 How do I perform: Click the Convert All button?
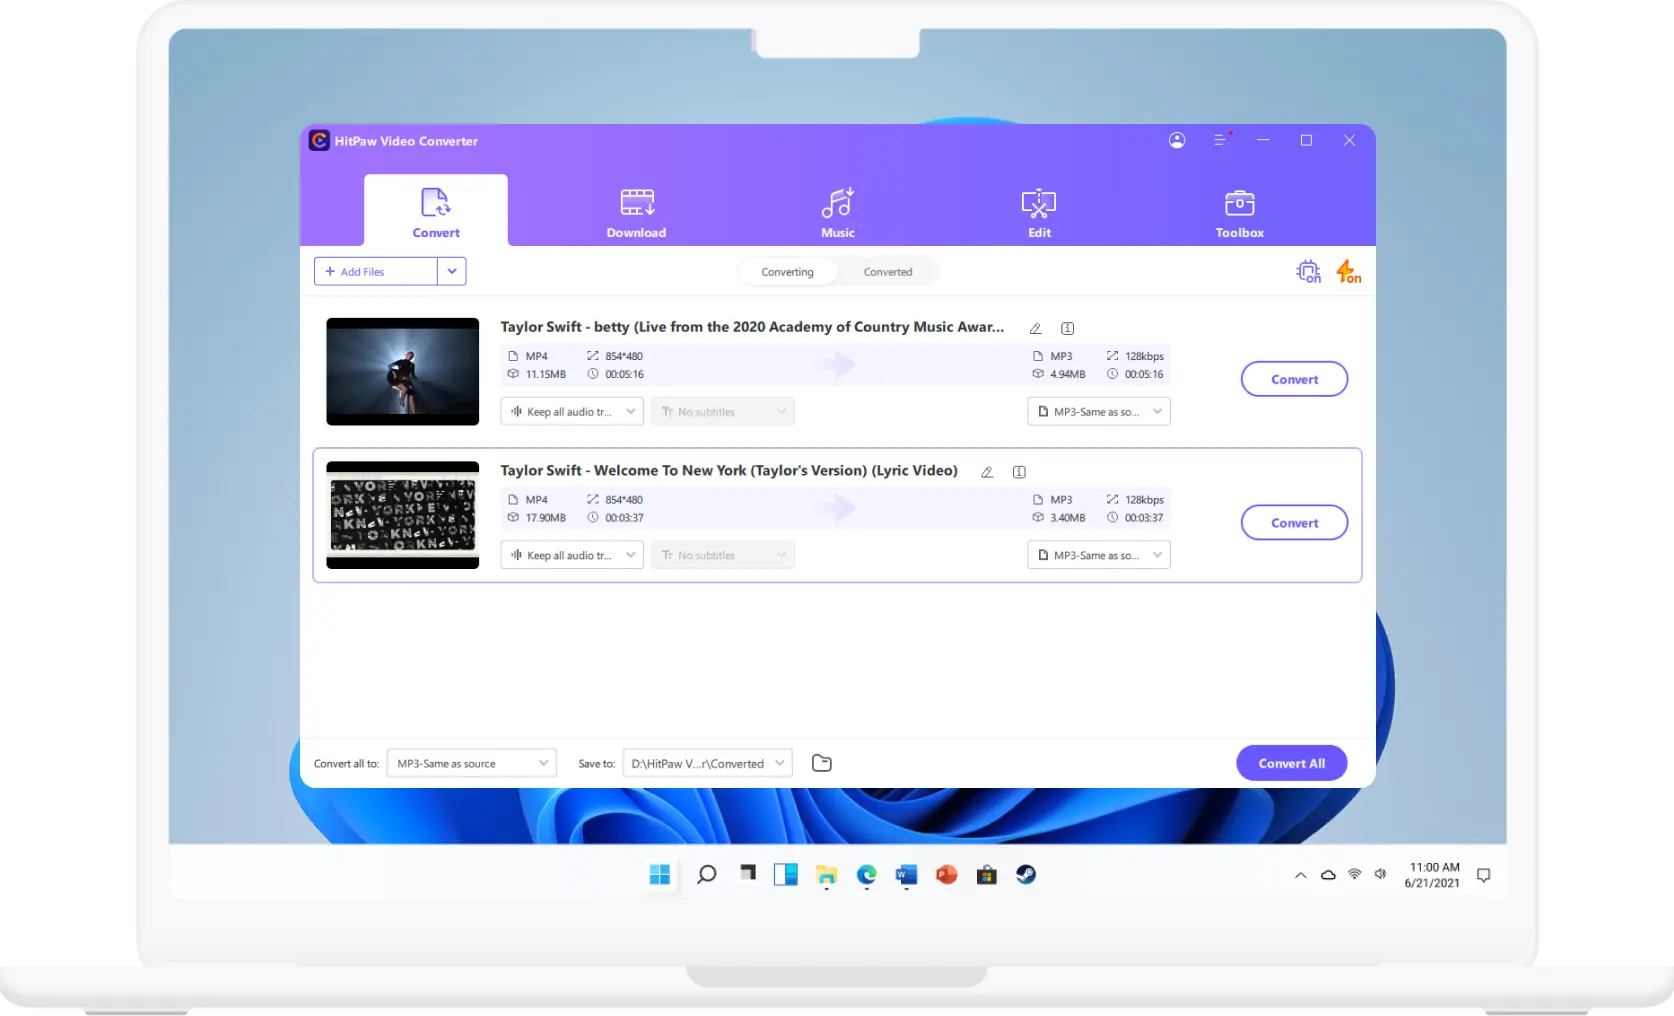coord(1291,763)
